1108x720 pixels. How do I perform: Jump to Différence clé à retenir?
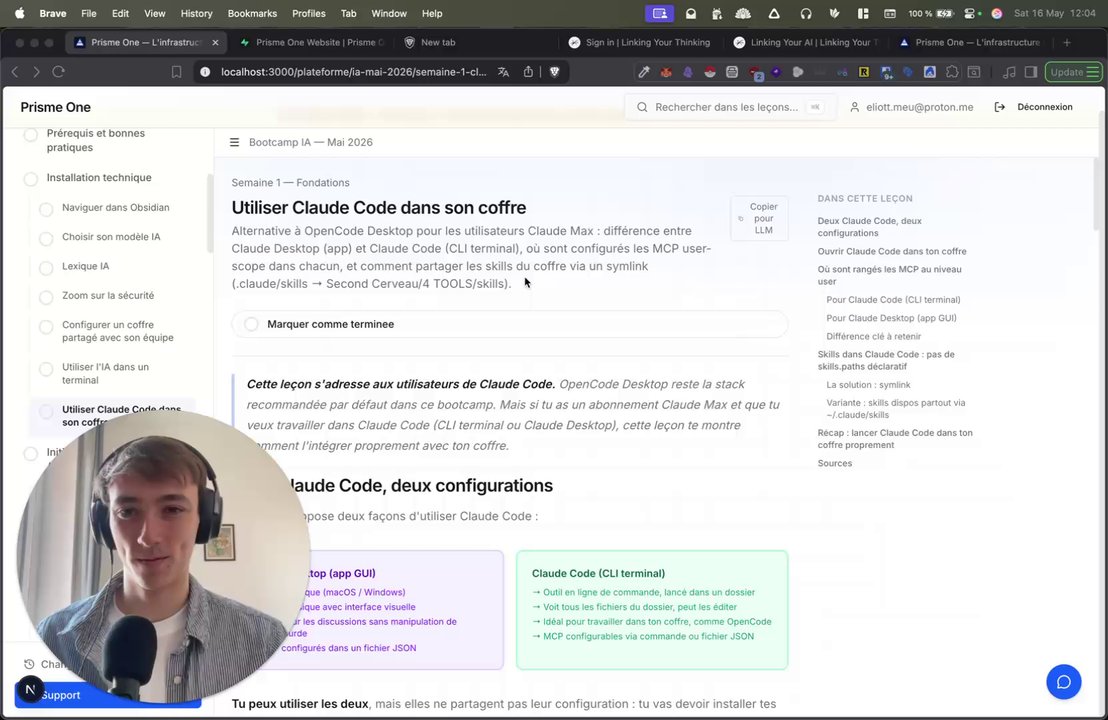tap(873, 336)
